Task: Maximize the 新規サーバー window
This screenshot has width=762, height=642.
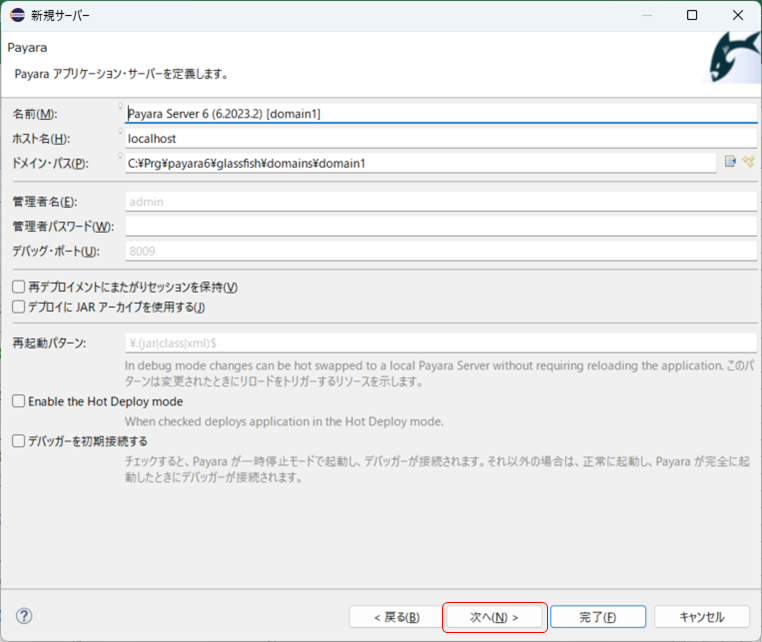Action: point(692,15)
